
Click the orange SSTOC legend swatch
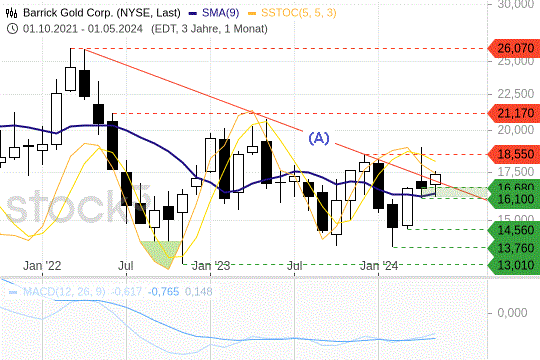coord(252,14)
